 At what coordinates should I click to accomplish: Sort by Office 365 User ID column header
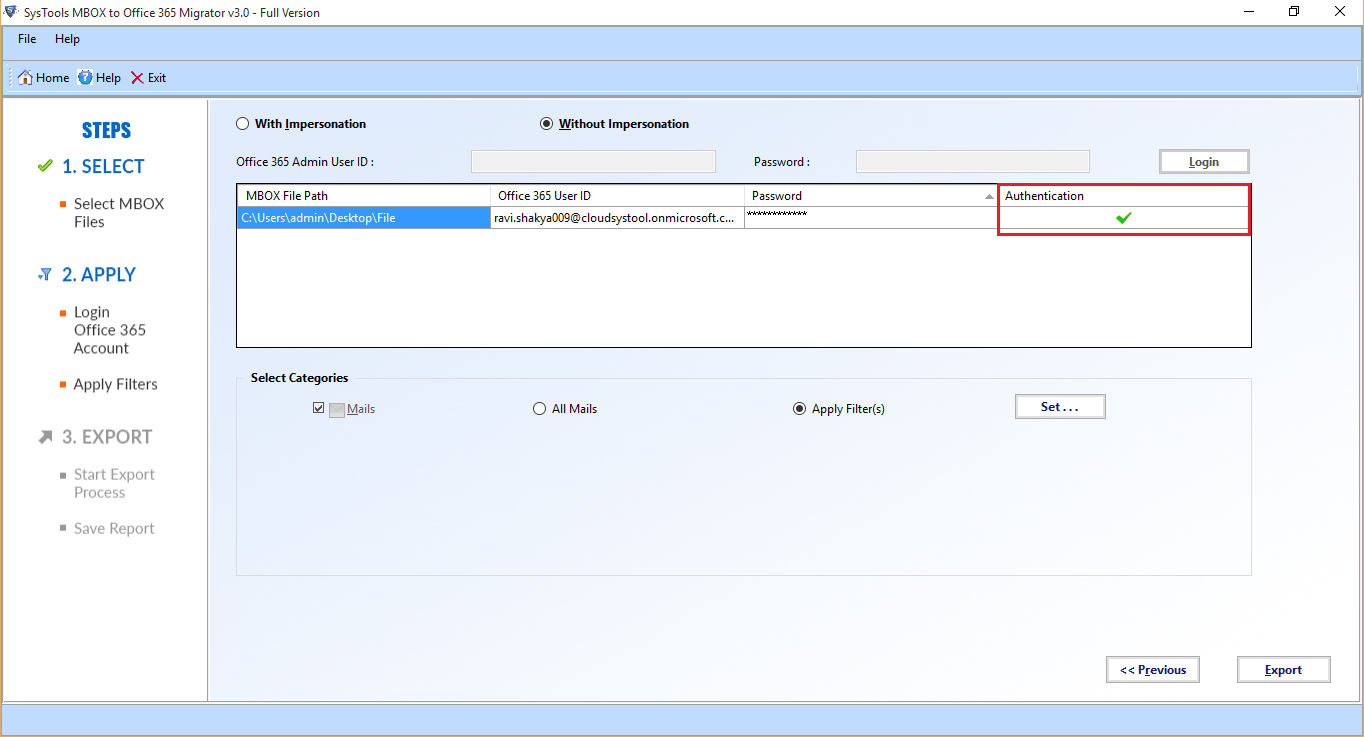(x=617, y=196)
